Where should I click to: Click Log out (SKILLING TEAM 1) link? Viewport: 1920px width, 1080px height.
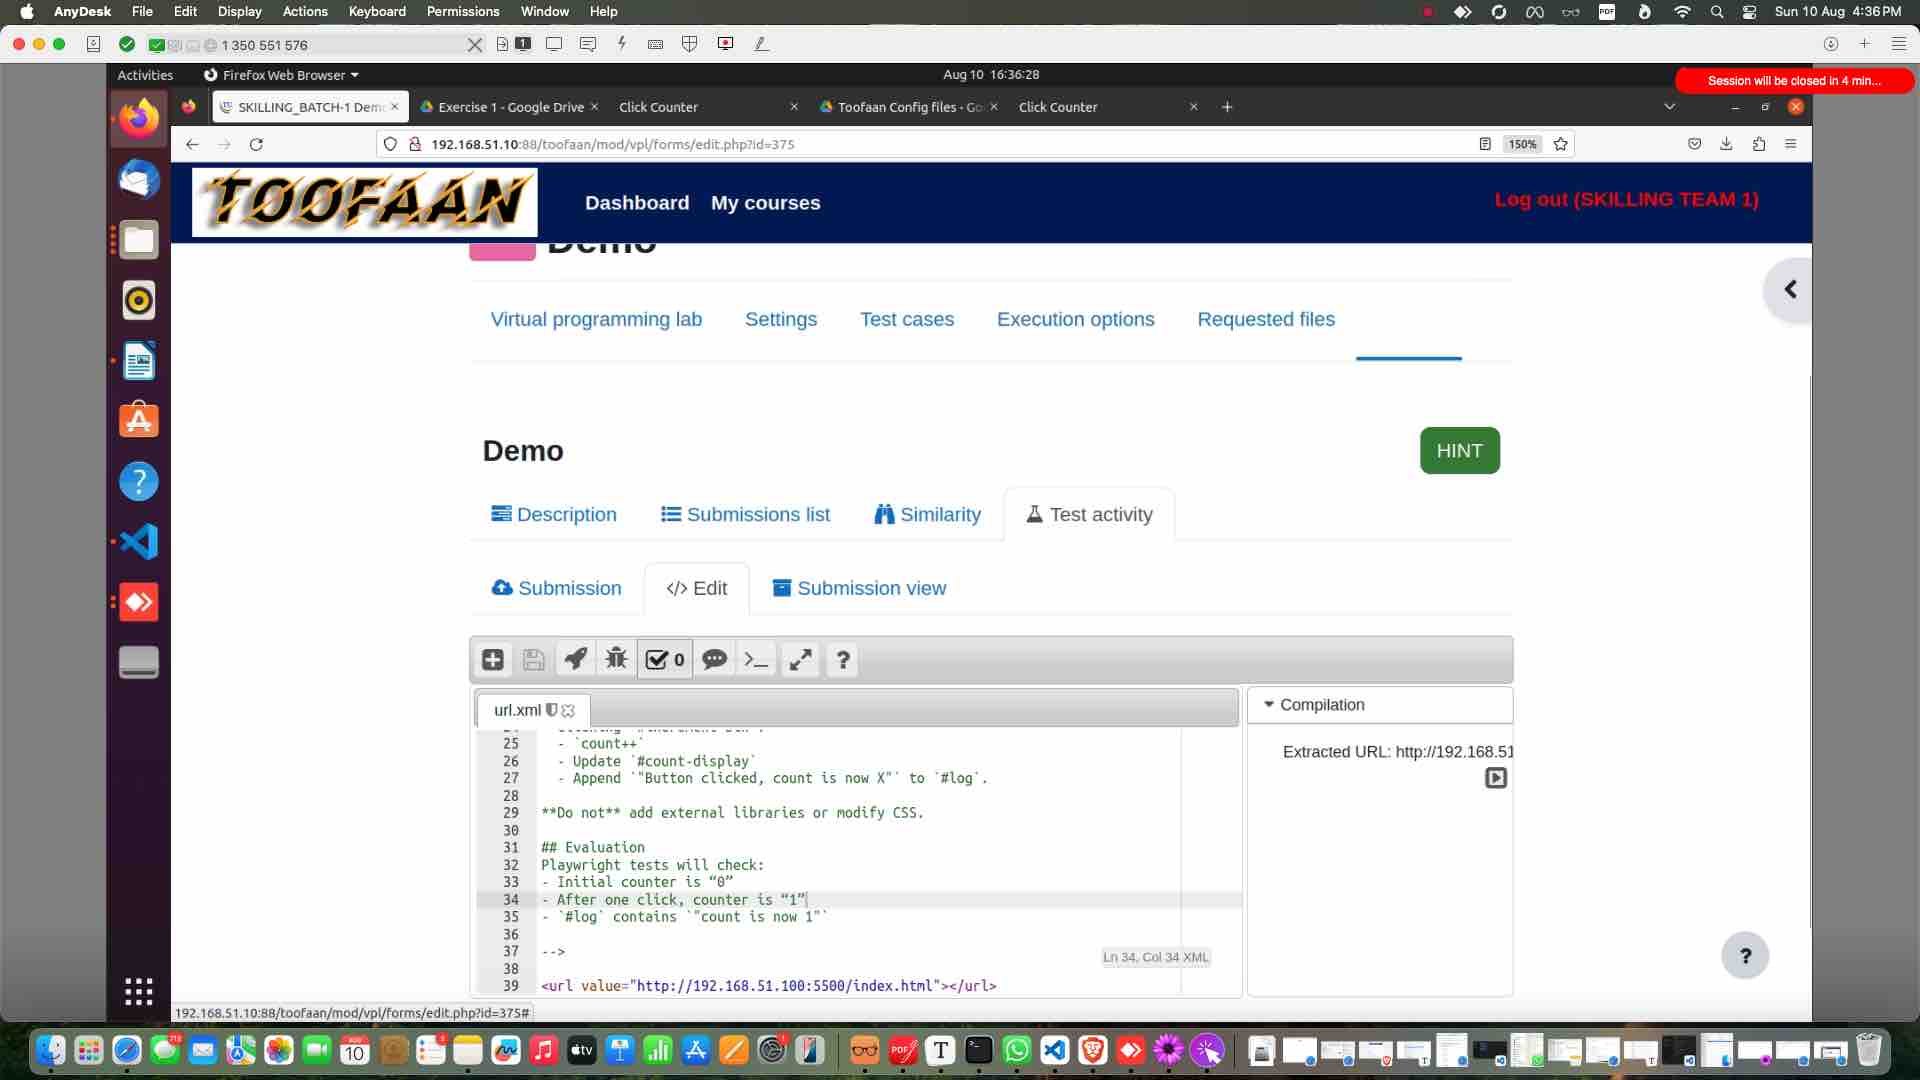coord(1626,199)
